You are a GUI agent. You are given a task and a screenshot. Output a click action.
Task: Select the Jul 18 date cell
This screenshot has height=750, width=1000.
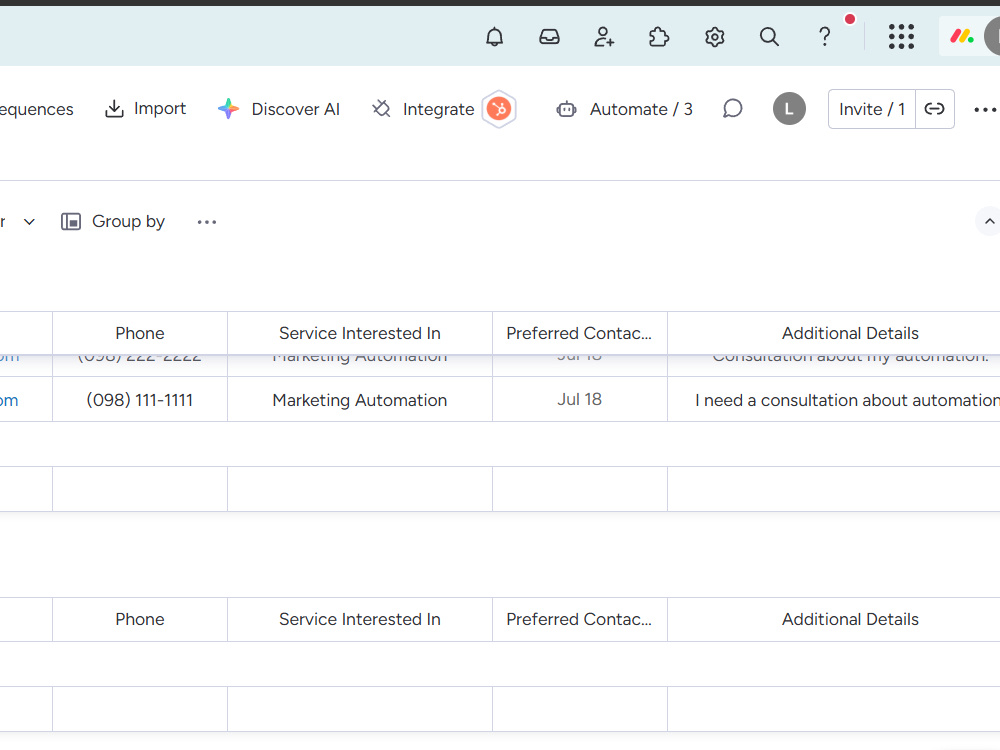(x=580, y=399)
